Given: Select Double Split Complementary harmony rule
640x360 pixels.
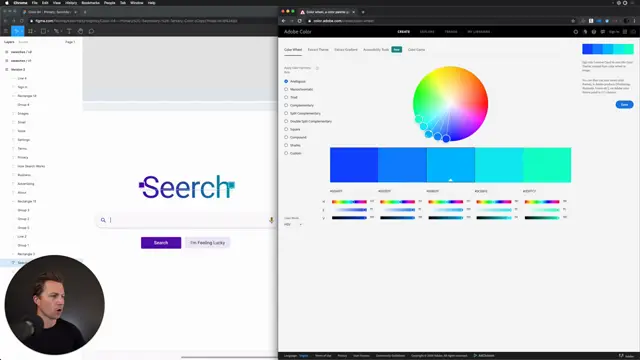Looking at the screenshot, I should pyautogui.click(x=308, y=121).
